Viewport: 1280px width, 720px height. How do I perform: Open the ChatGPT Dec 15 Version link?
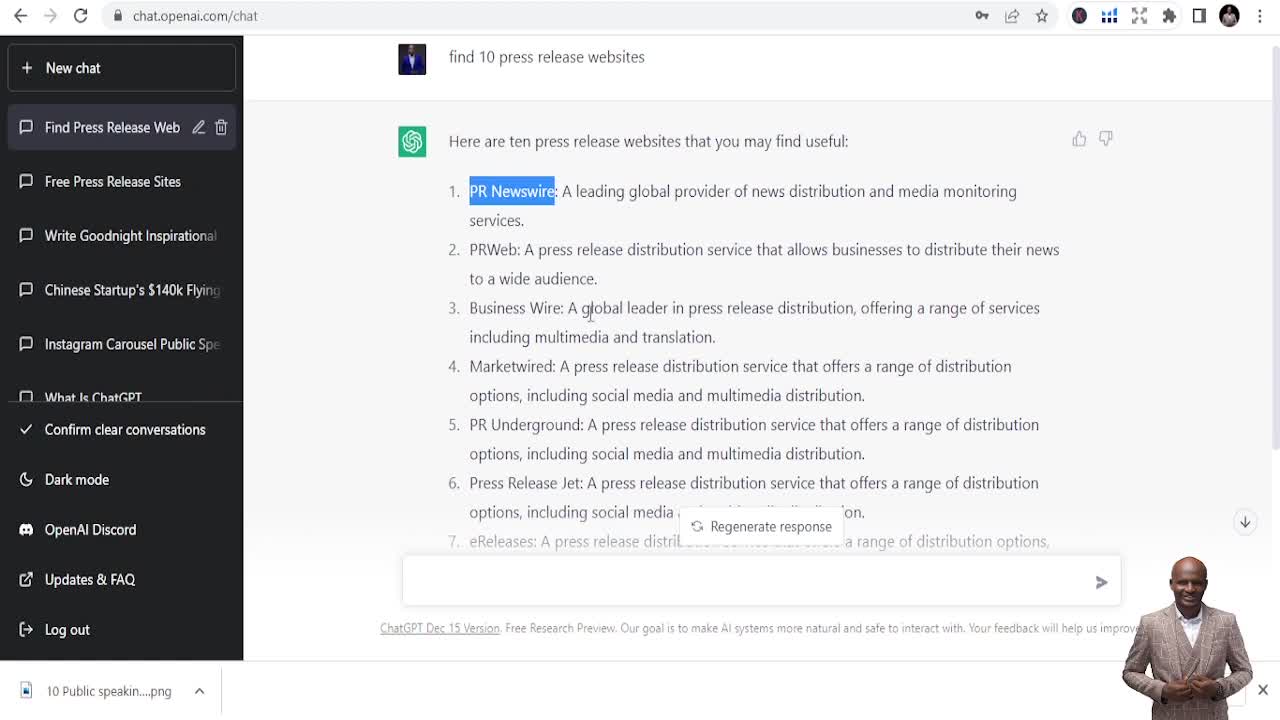(440, 628)
